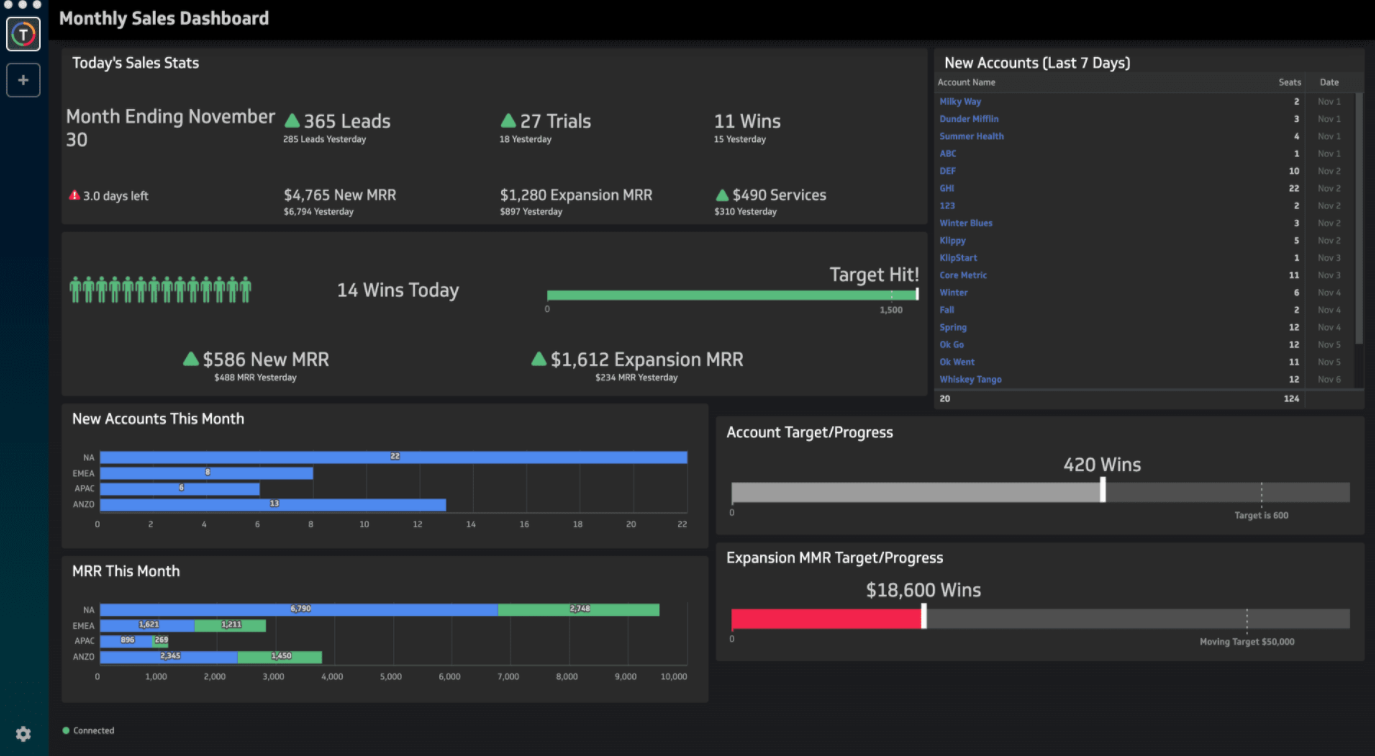1375x756 pixels.
Task: Click the New Accounts table vertical scrollbar
Action: pyautogui.click(x=1359, y=220)
